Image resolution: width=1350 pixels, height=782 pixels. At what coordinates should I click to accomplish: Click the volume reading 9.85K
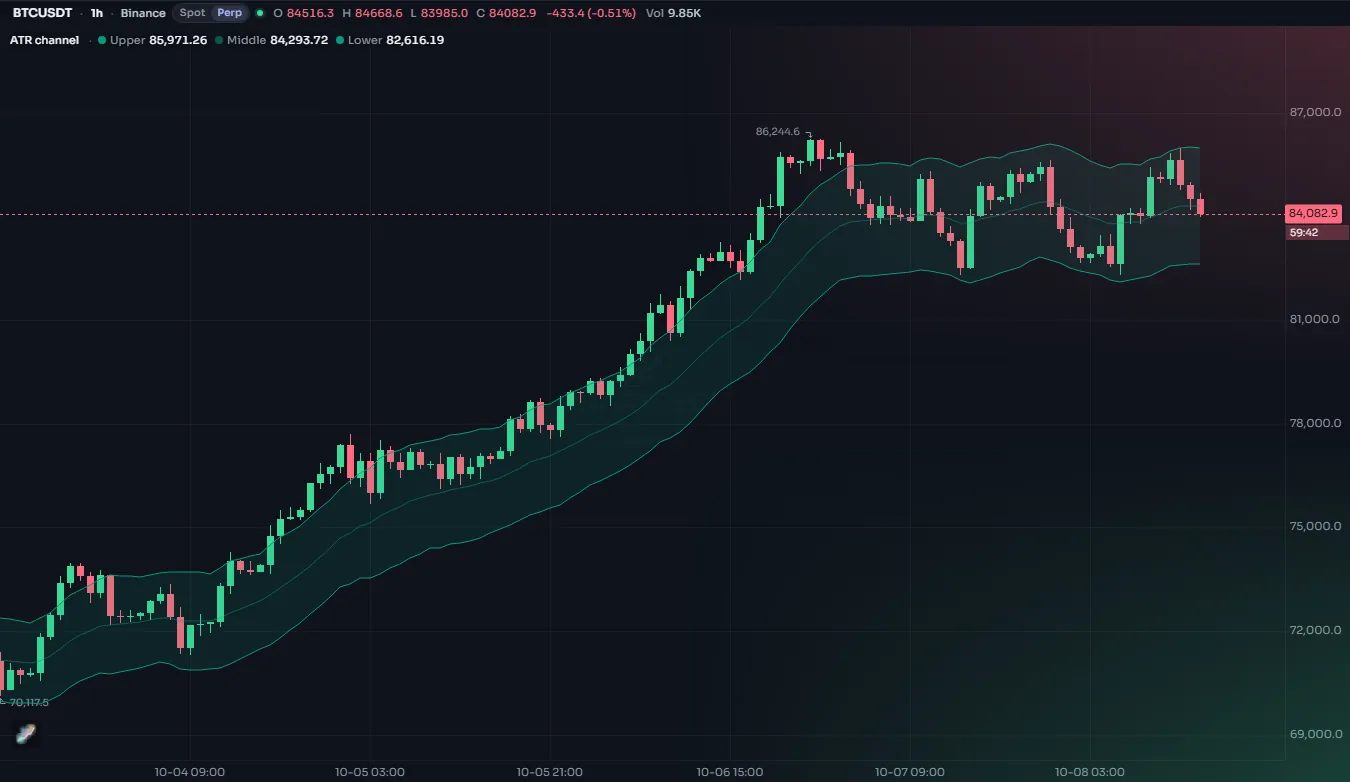[x=684, y=13]
